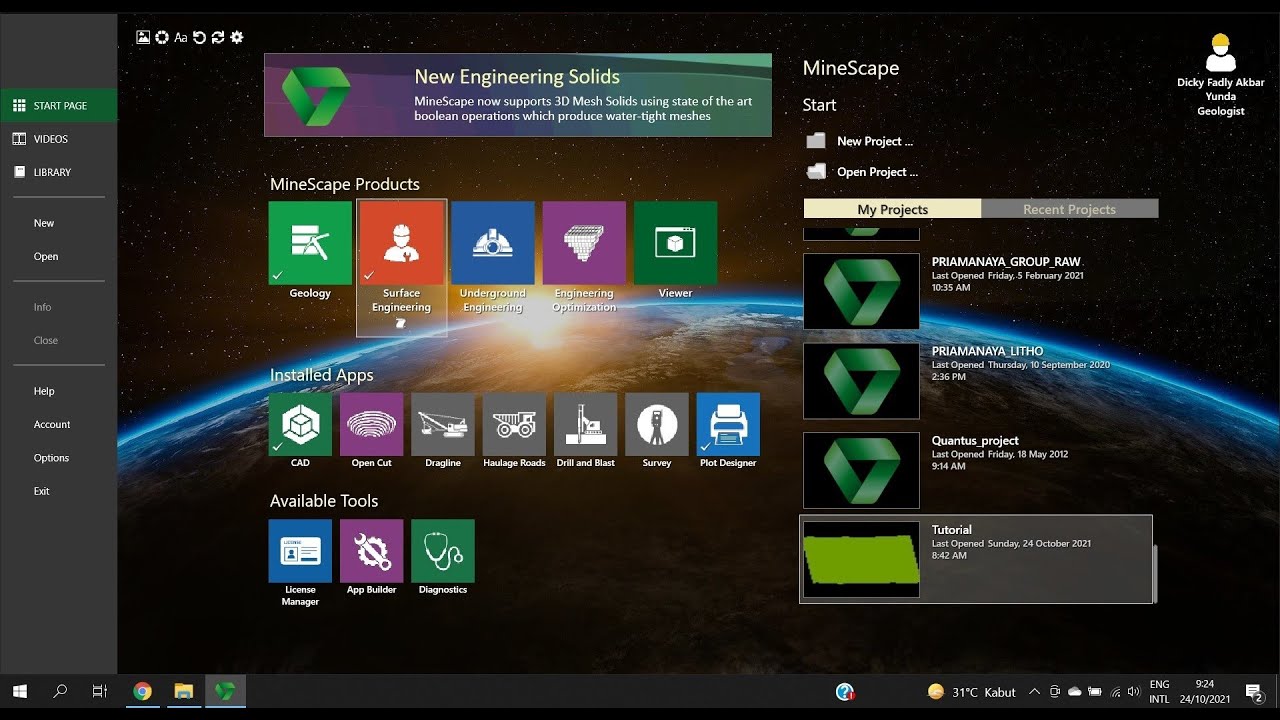
Task: Click the user profile avatar icon
Action: click(1220, 52)
